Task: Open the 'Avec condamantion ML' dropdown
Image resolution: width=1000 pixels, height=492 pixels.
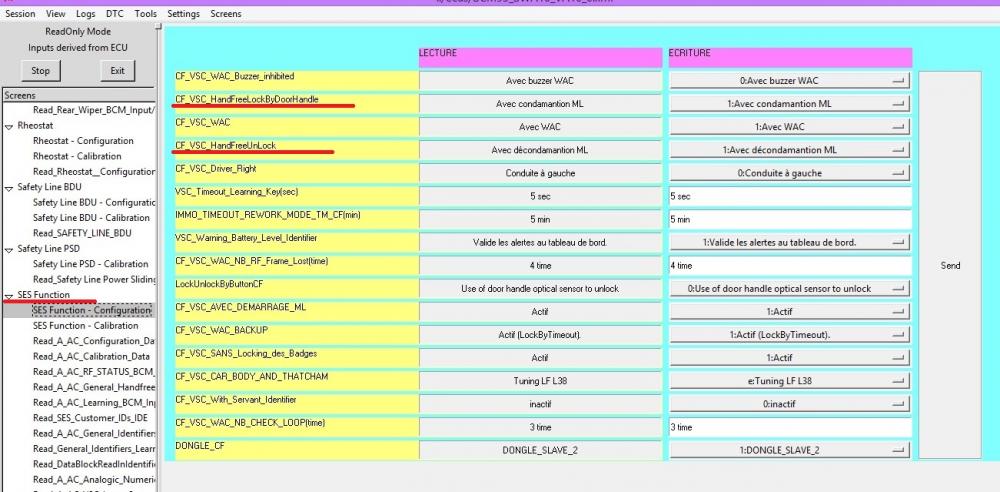Action: pyautogui.click(x=790, y=104)
